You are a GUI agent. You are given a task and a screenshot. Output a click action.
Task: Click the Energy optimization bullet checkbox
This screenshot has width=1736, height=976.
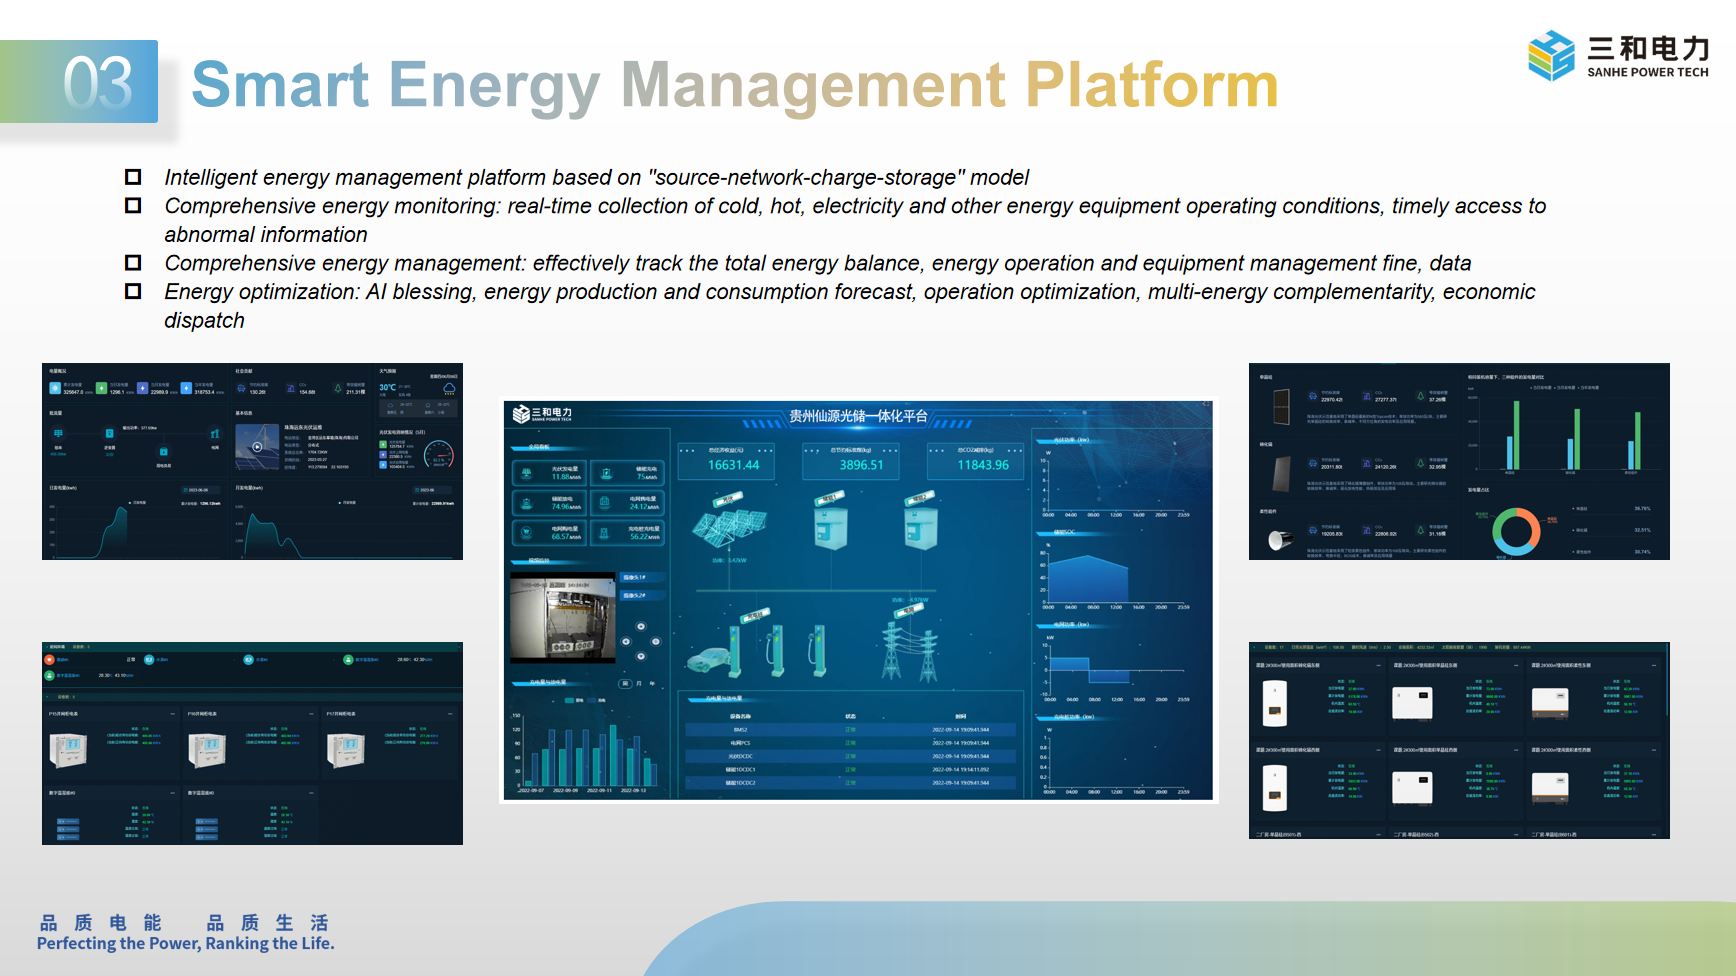(x=133, y=291)
